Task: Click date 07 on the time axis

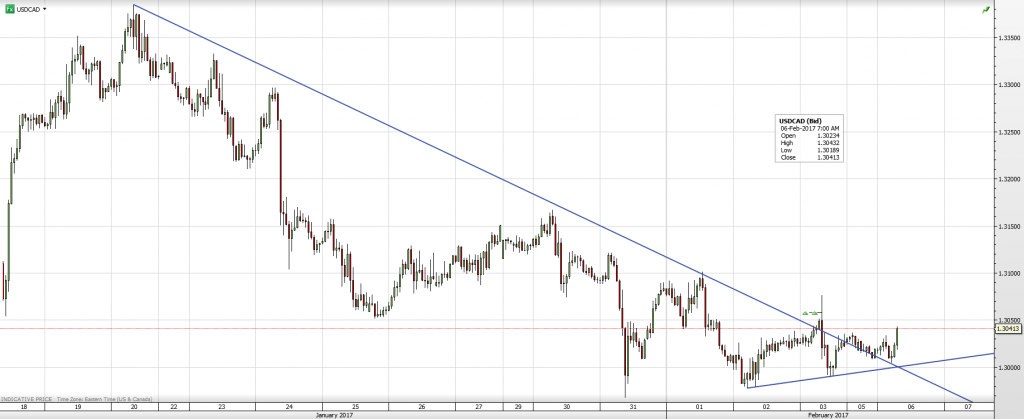Action: point(969,406)
